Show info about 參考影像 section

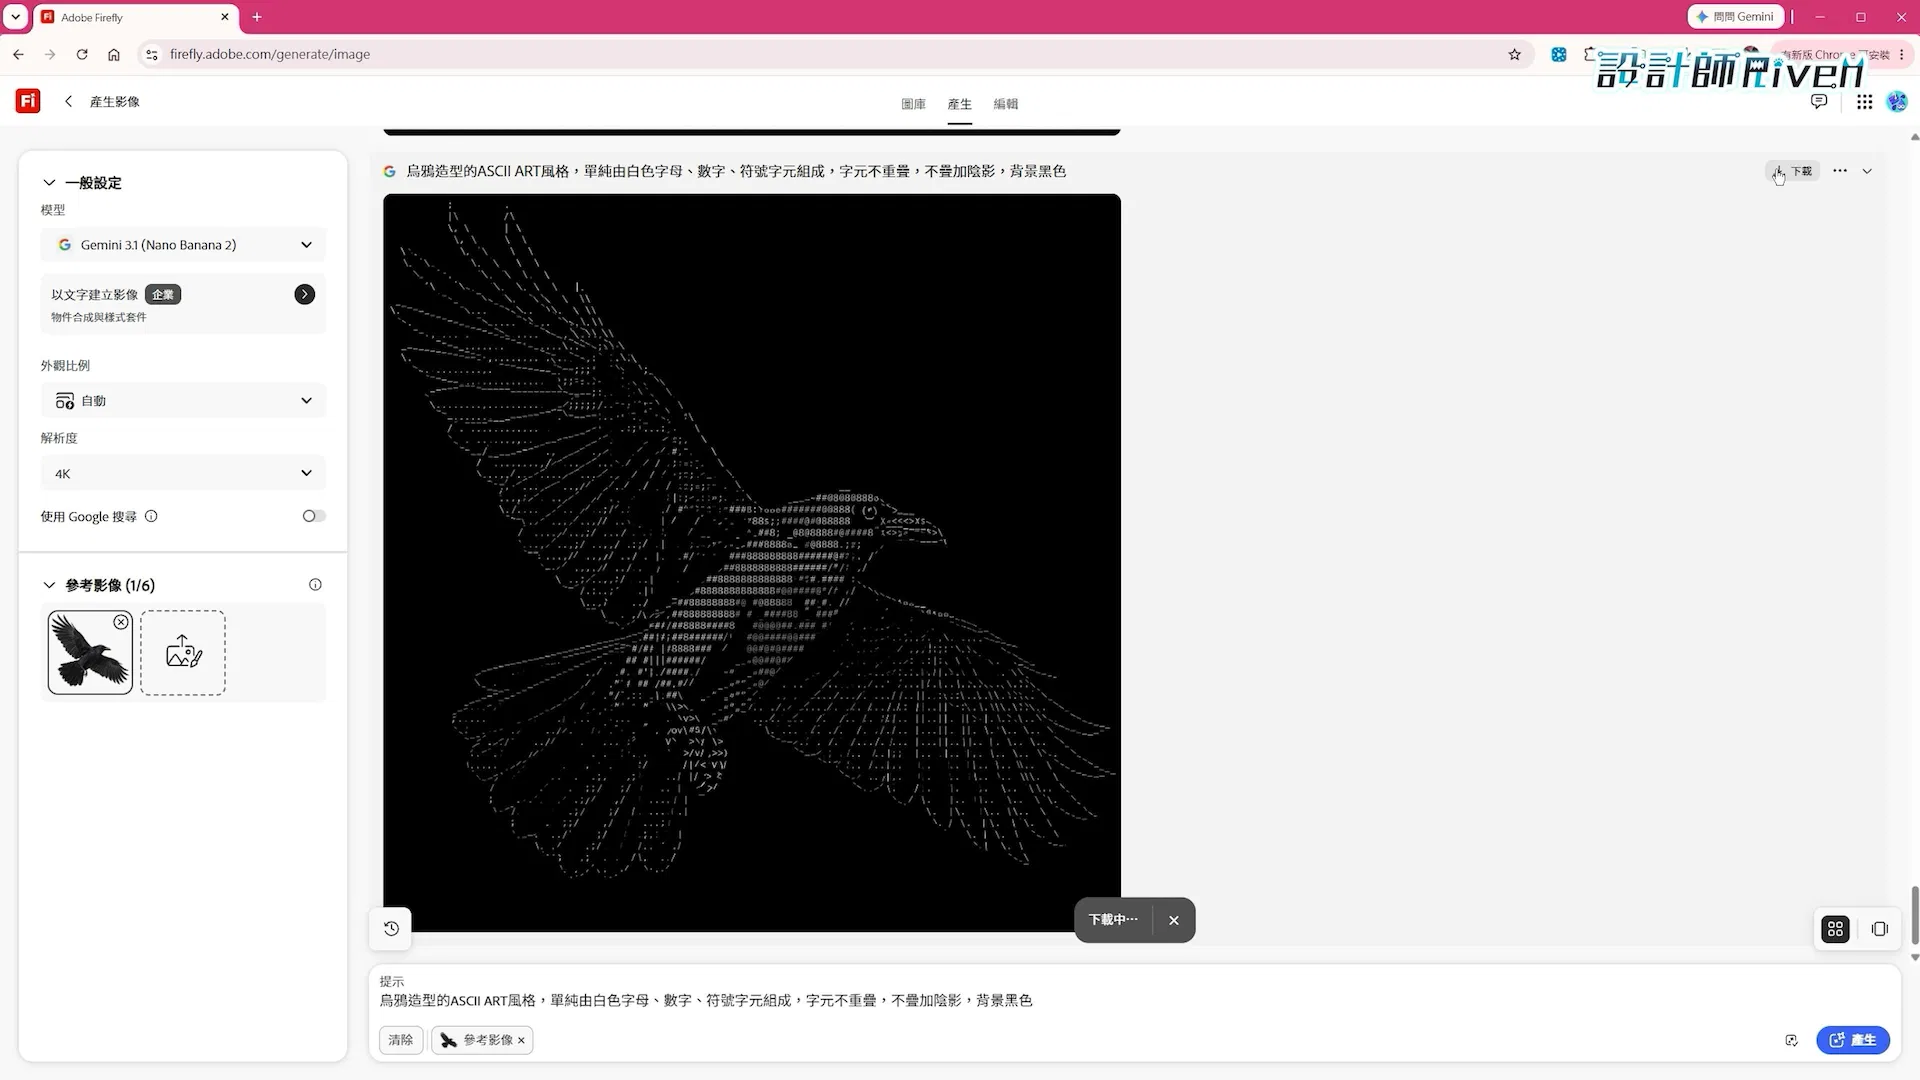(x=315, y=585)
